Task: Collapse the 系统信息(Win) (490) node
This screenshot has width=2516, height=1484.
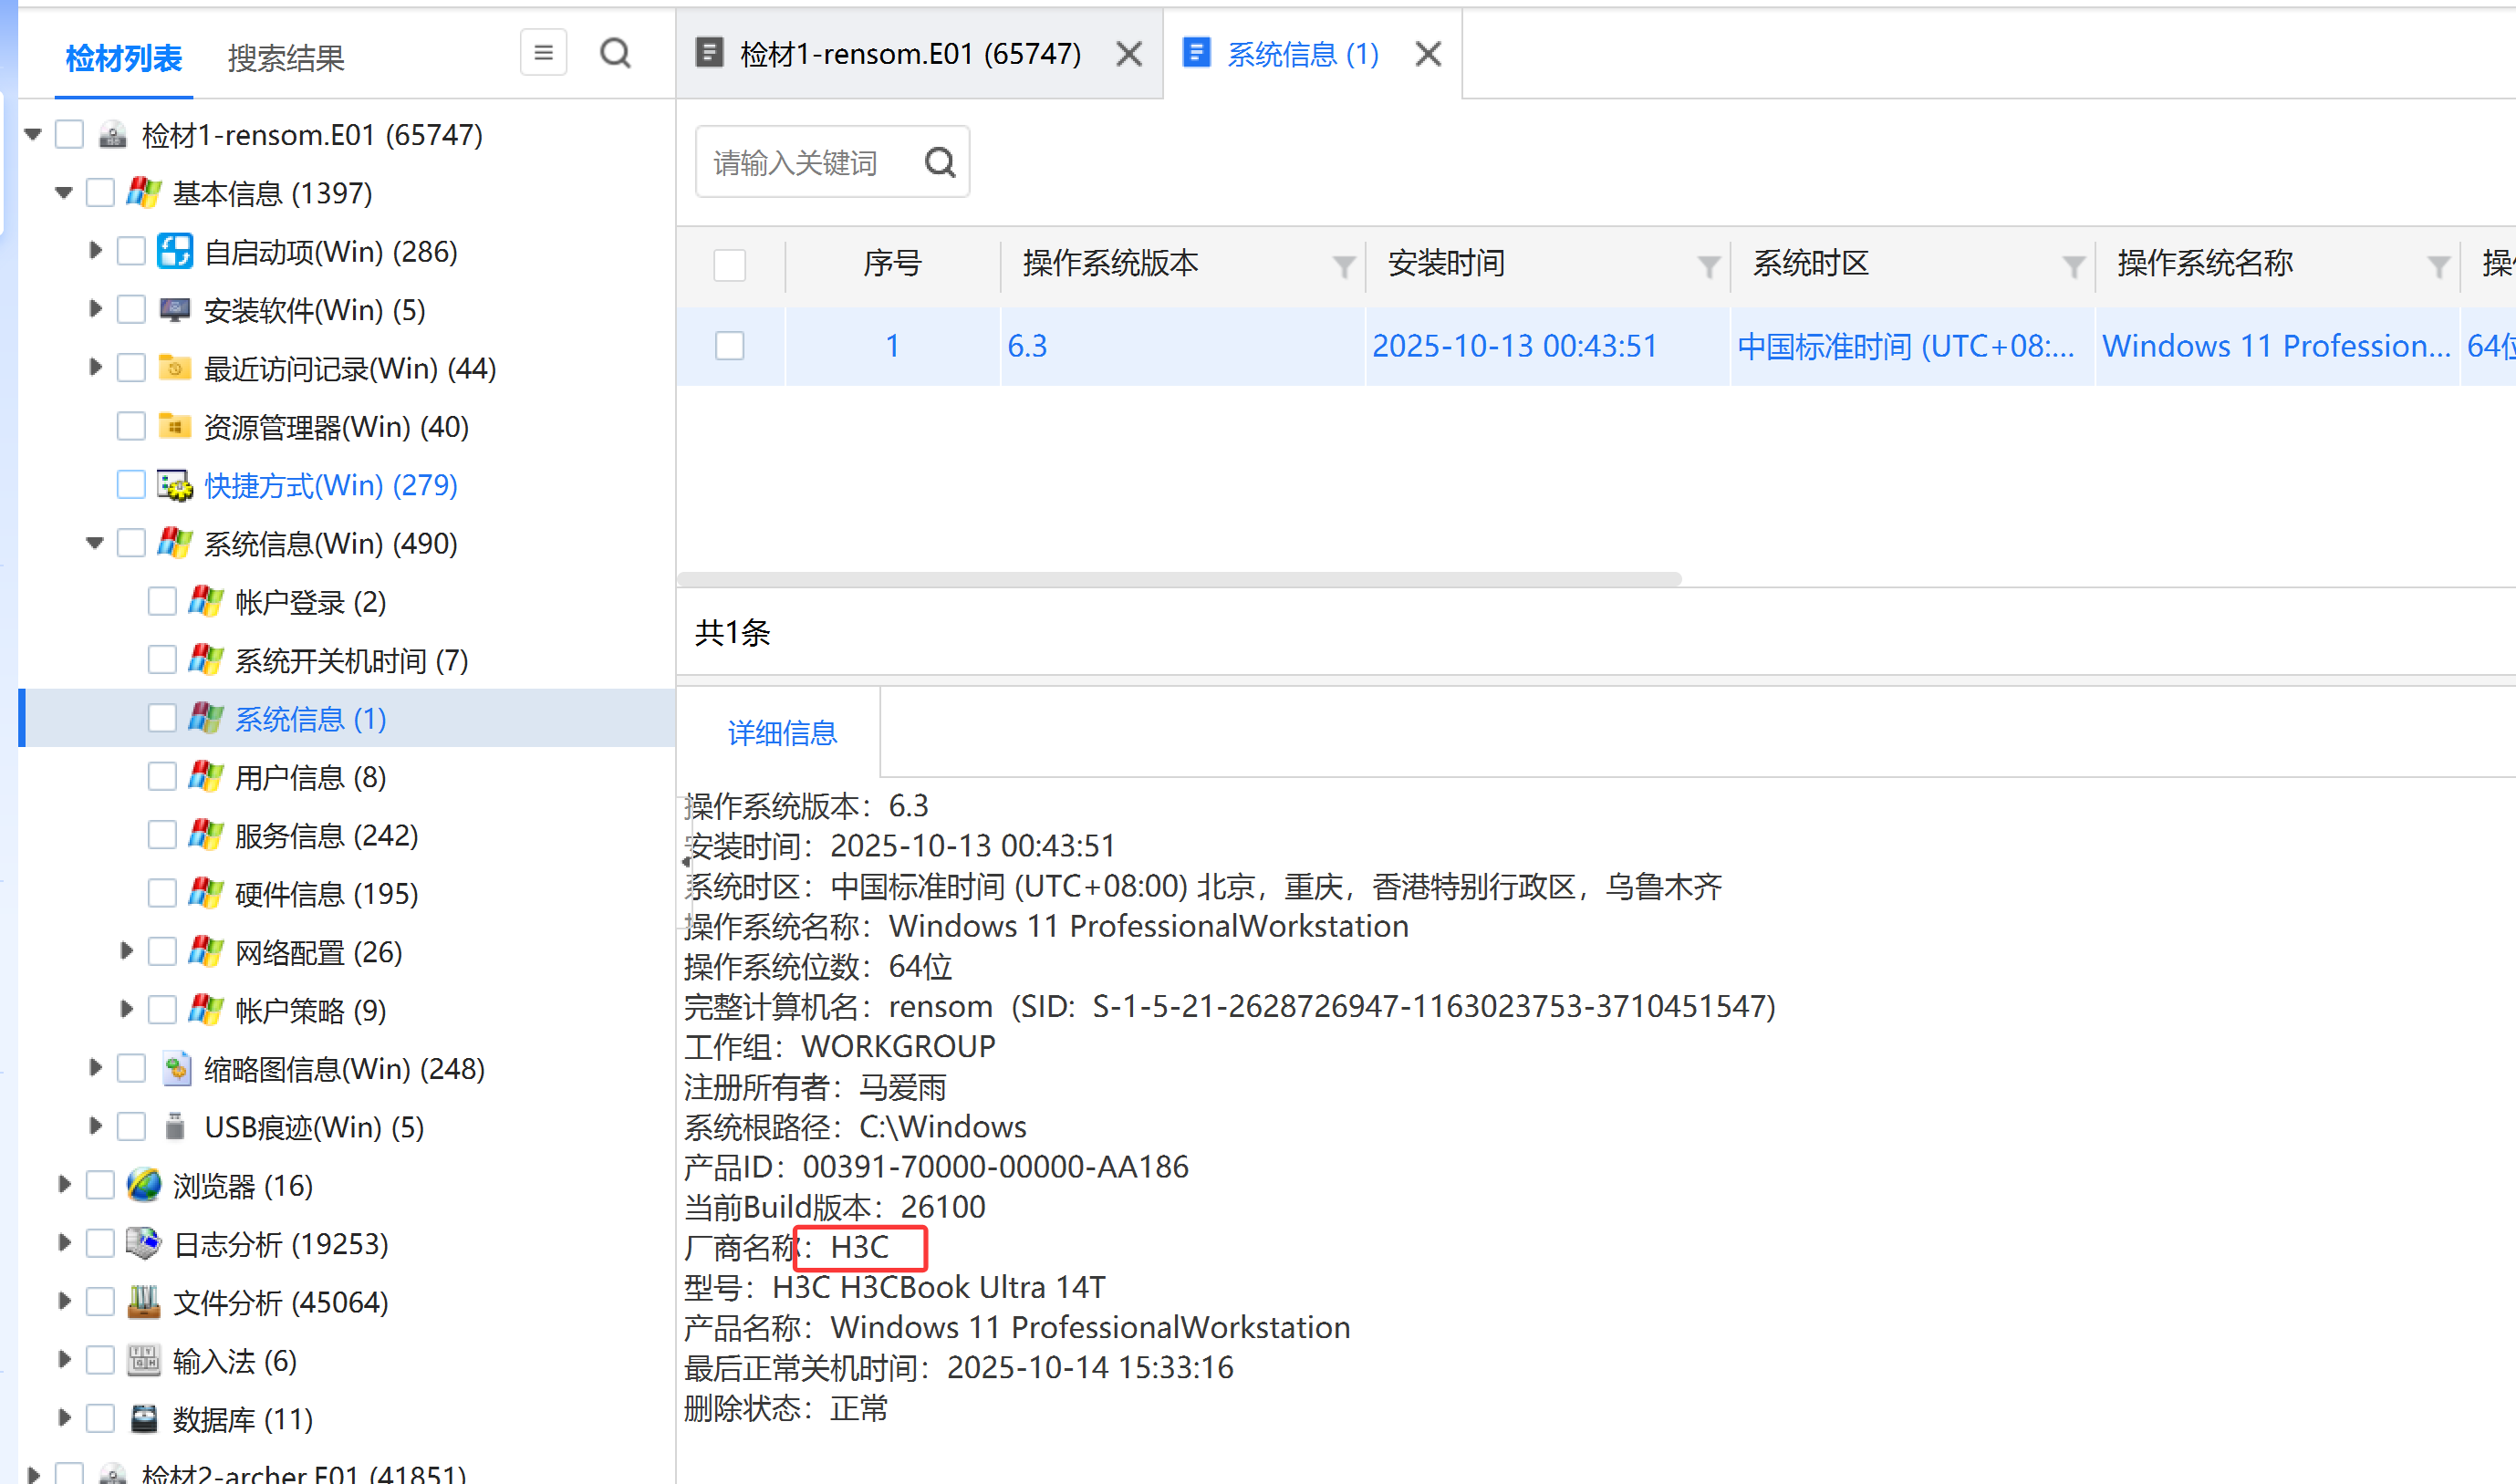Action: 95,543
